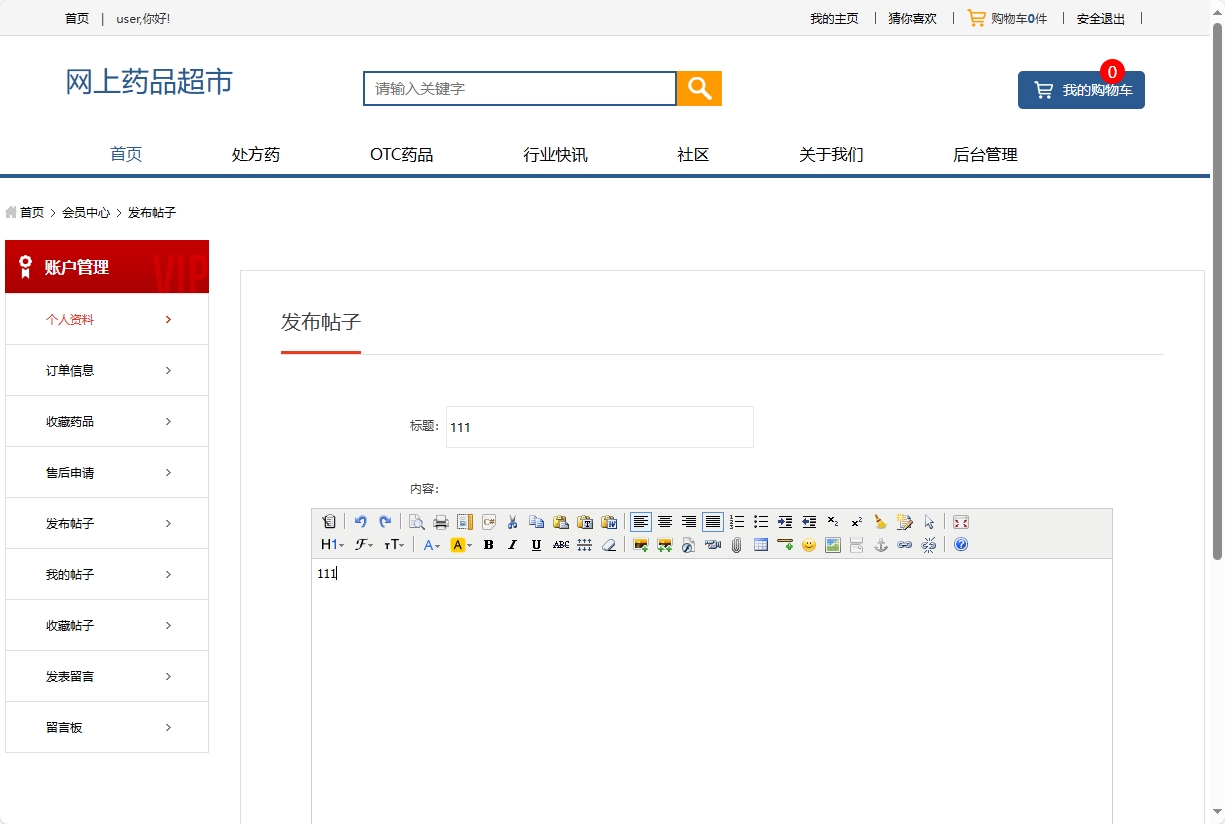The width and height of the screenshot is (1225, 824).
Task: Open the font family dropdown
Action: (x=362, y=544)
